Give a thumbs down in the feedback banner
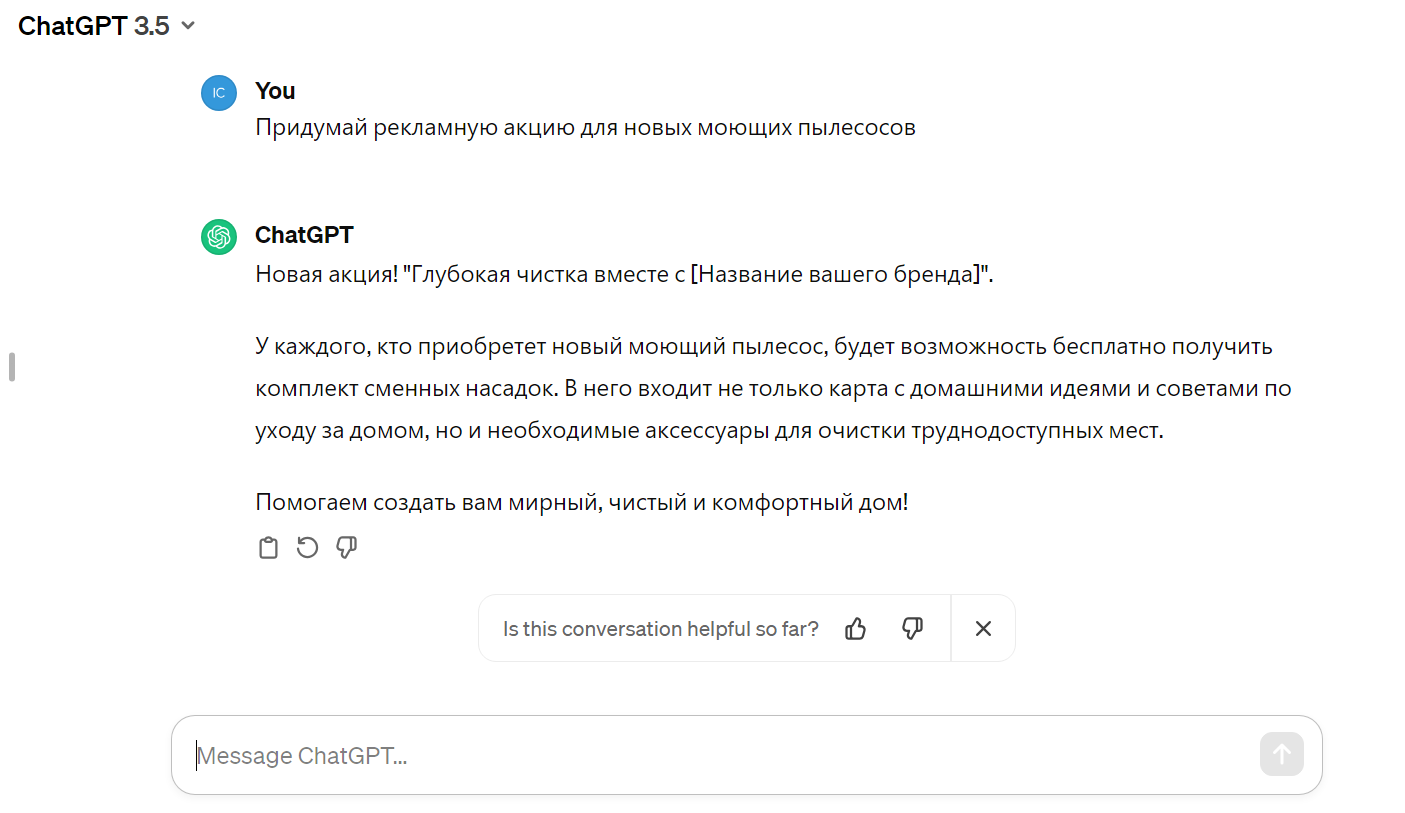 point(912,628)
